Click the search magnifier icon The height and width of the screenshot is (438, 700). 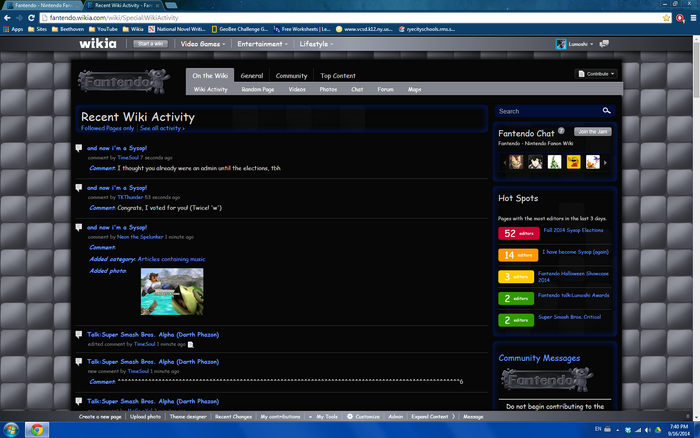606,111
